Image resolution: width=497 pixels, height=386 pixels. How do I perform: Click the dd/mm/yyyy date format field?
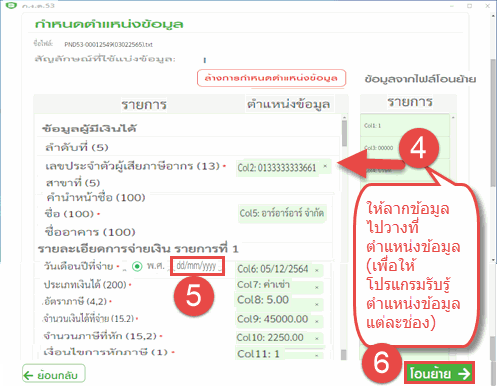pos(197,266)
